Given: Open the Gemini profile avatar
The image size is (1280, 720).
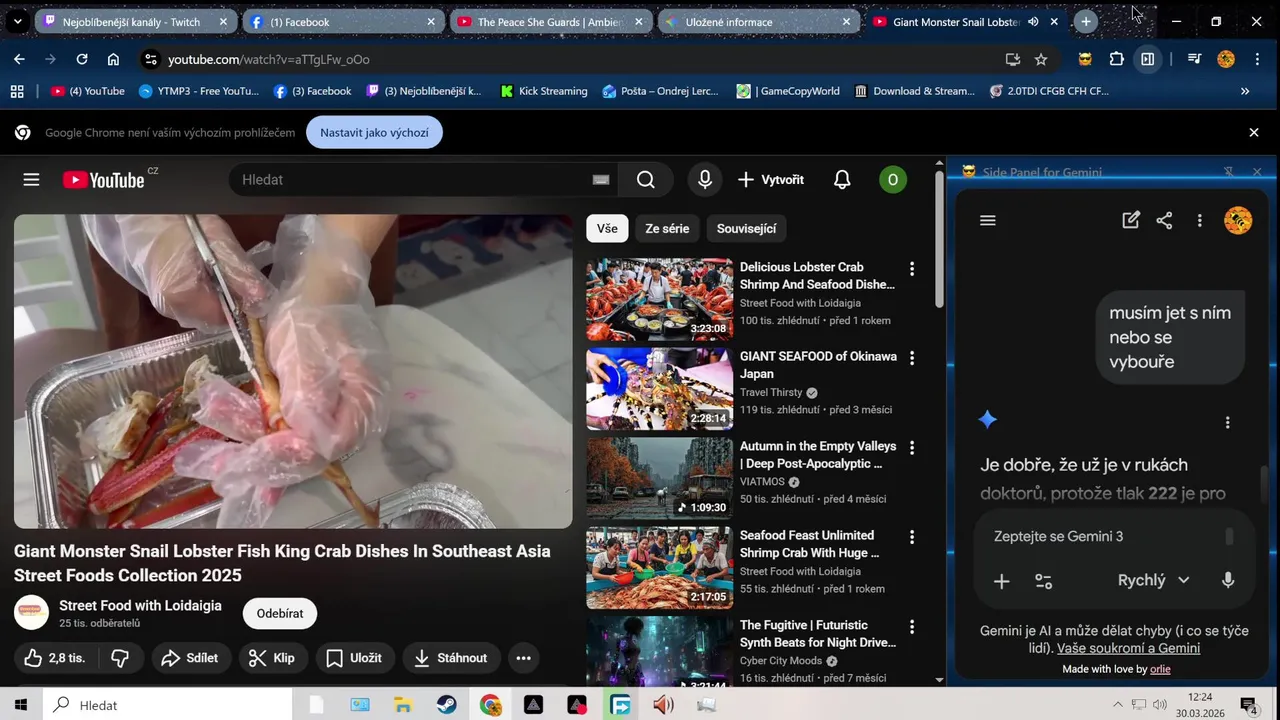Looking at the screenshot, I should pyautogui.click(x=1238, y=221).
